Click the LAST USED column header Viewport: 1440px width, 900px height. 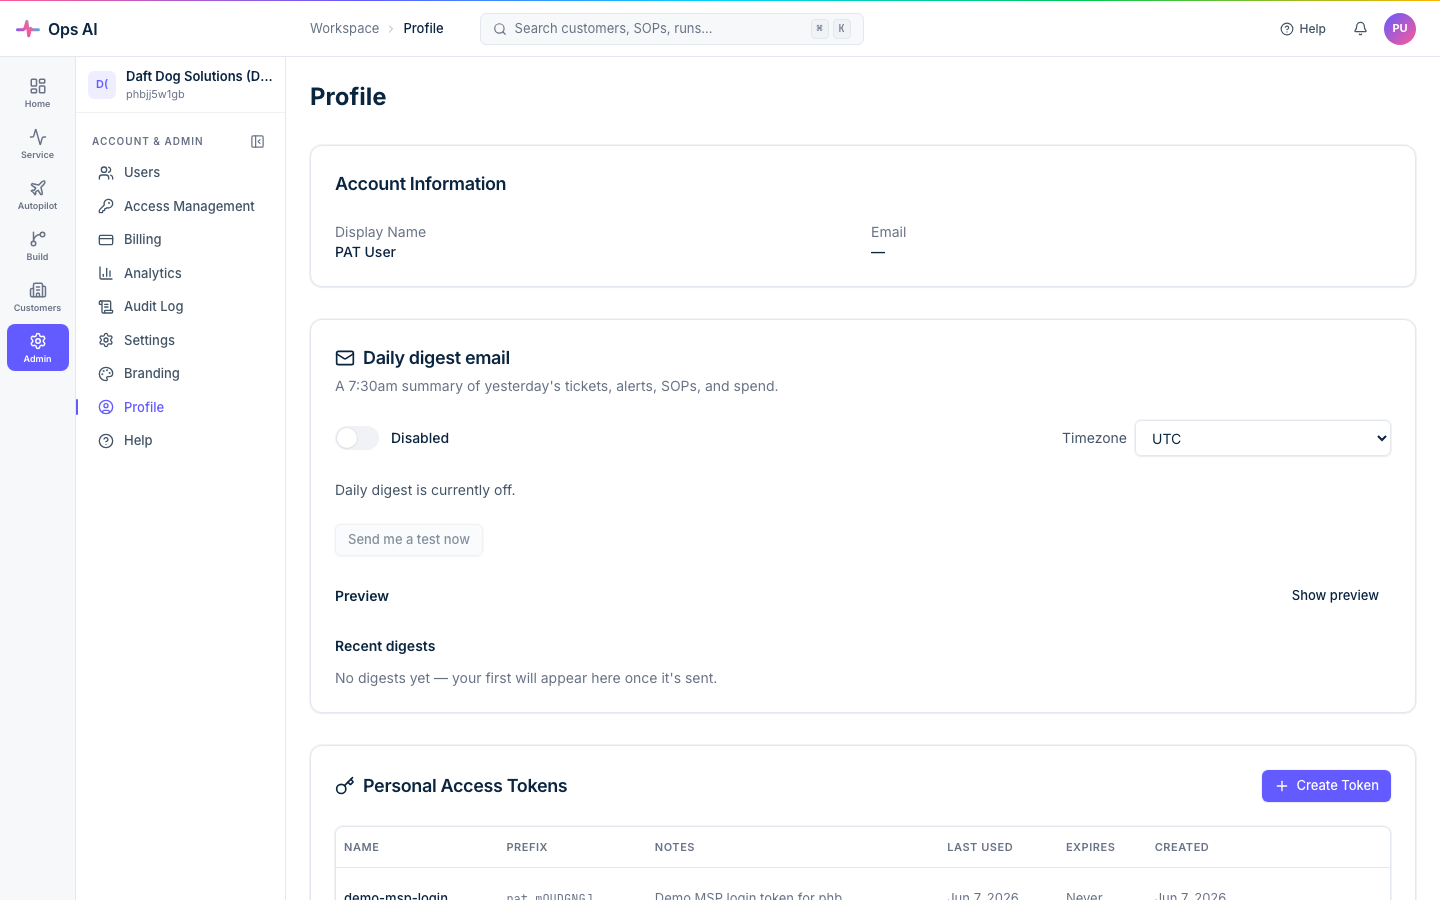click(x=980, y=847)
